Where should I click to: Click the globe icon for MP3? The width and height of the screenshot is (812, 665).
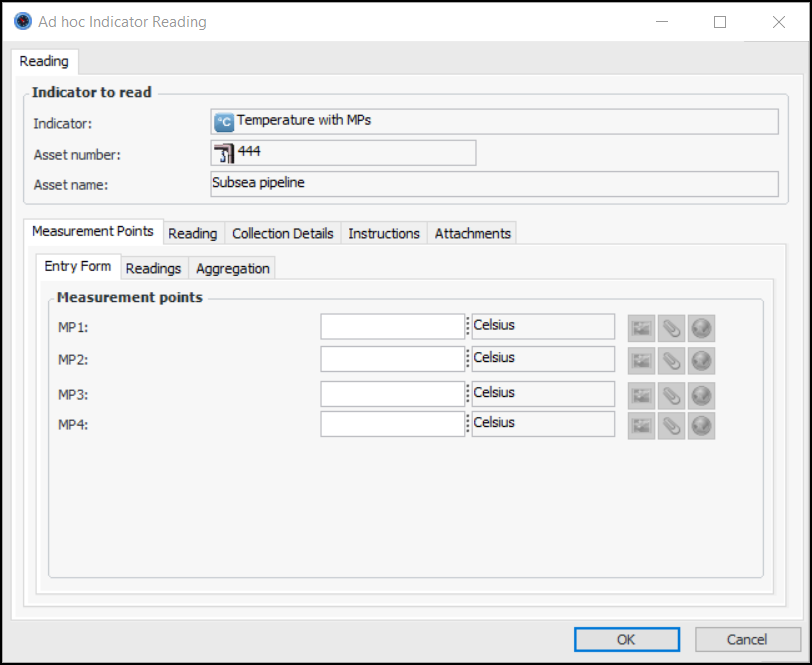[x=701, y=395]
